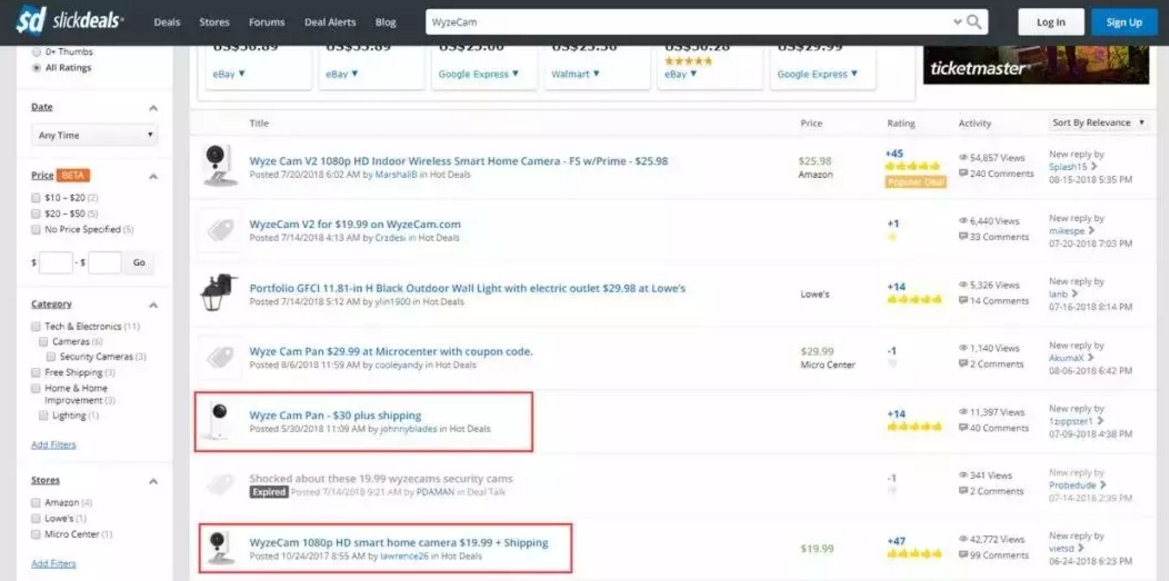The image size is (1169, 581).
Task: Open the Wyze Cam V2 product thumbnail
Action: coord(218,165)
